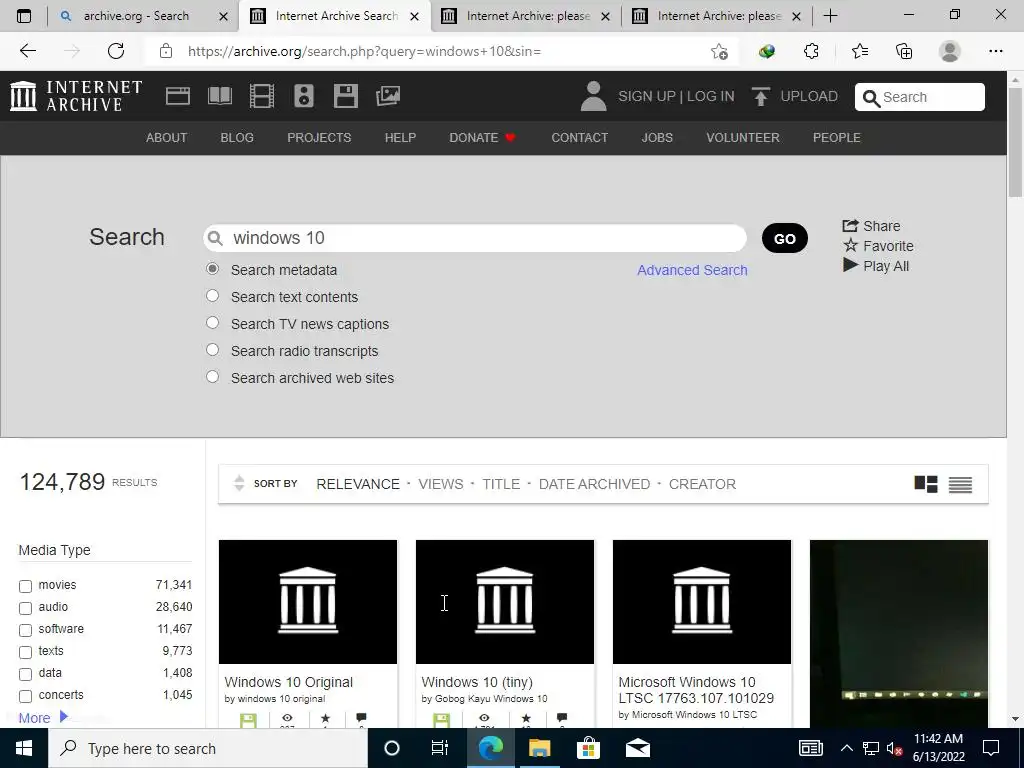Check the texts media type filter
The width and height of the screenshot is (1024, 768).
pos(25,652)
